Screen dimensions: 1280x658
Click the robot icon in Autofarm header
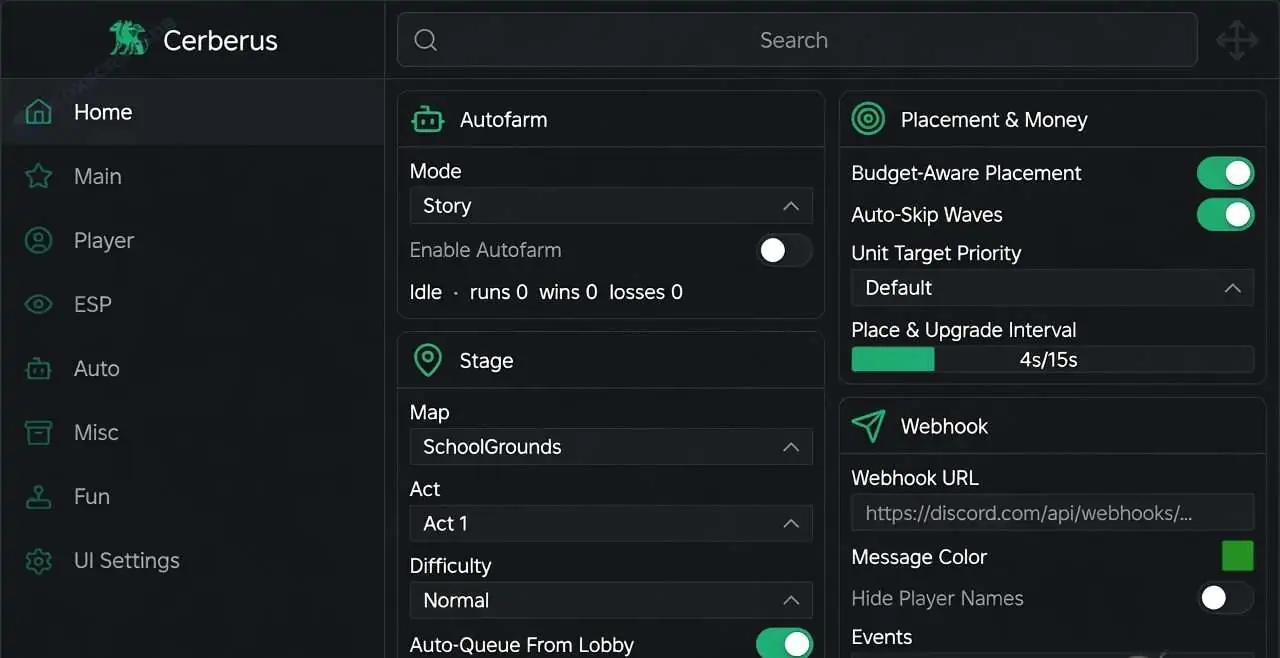(x=428, y=120)
